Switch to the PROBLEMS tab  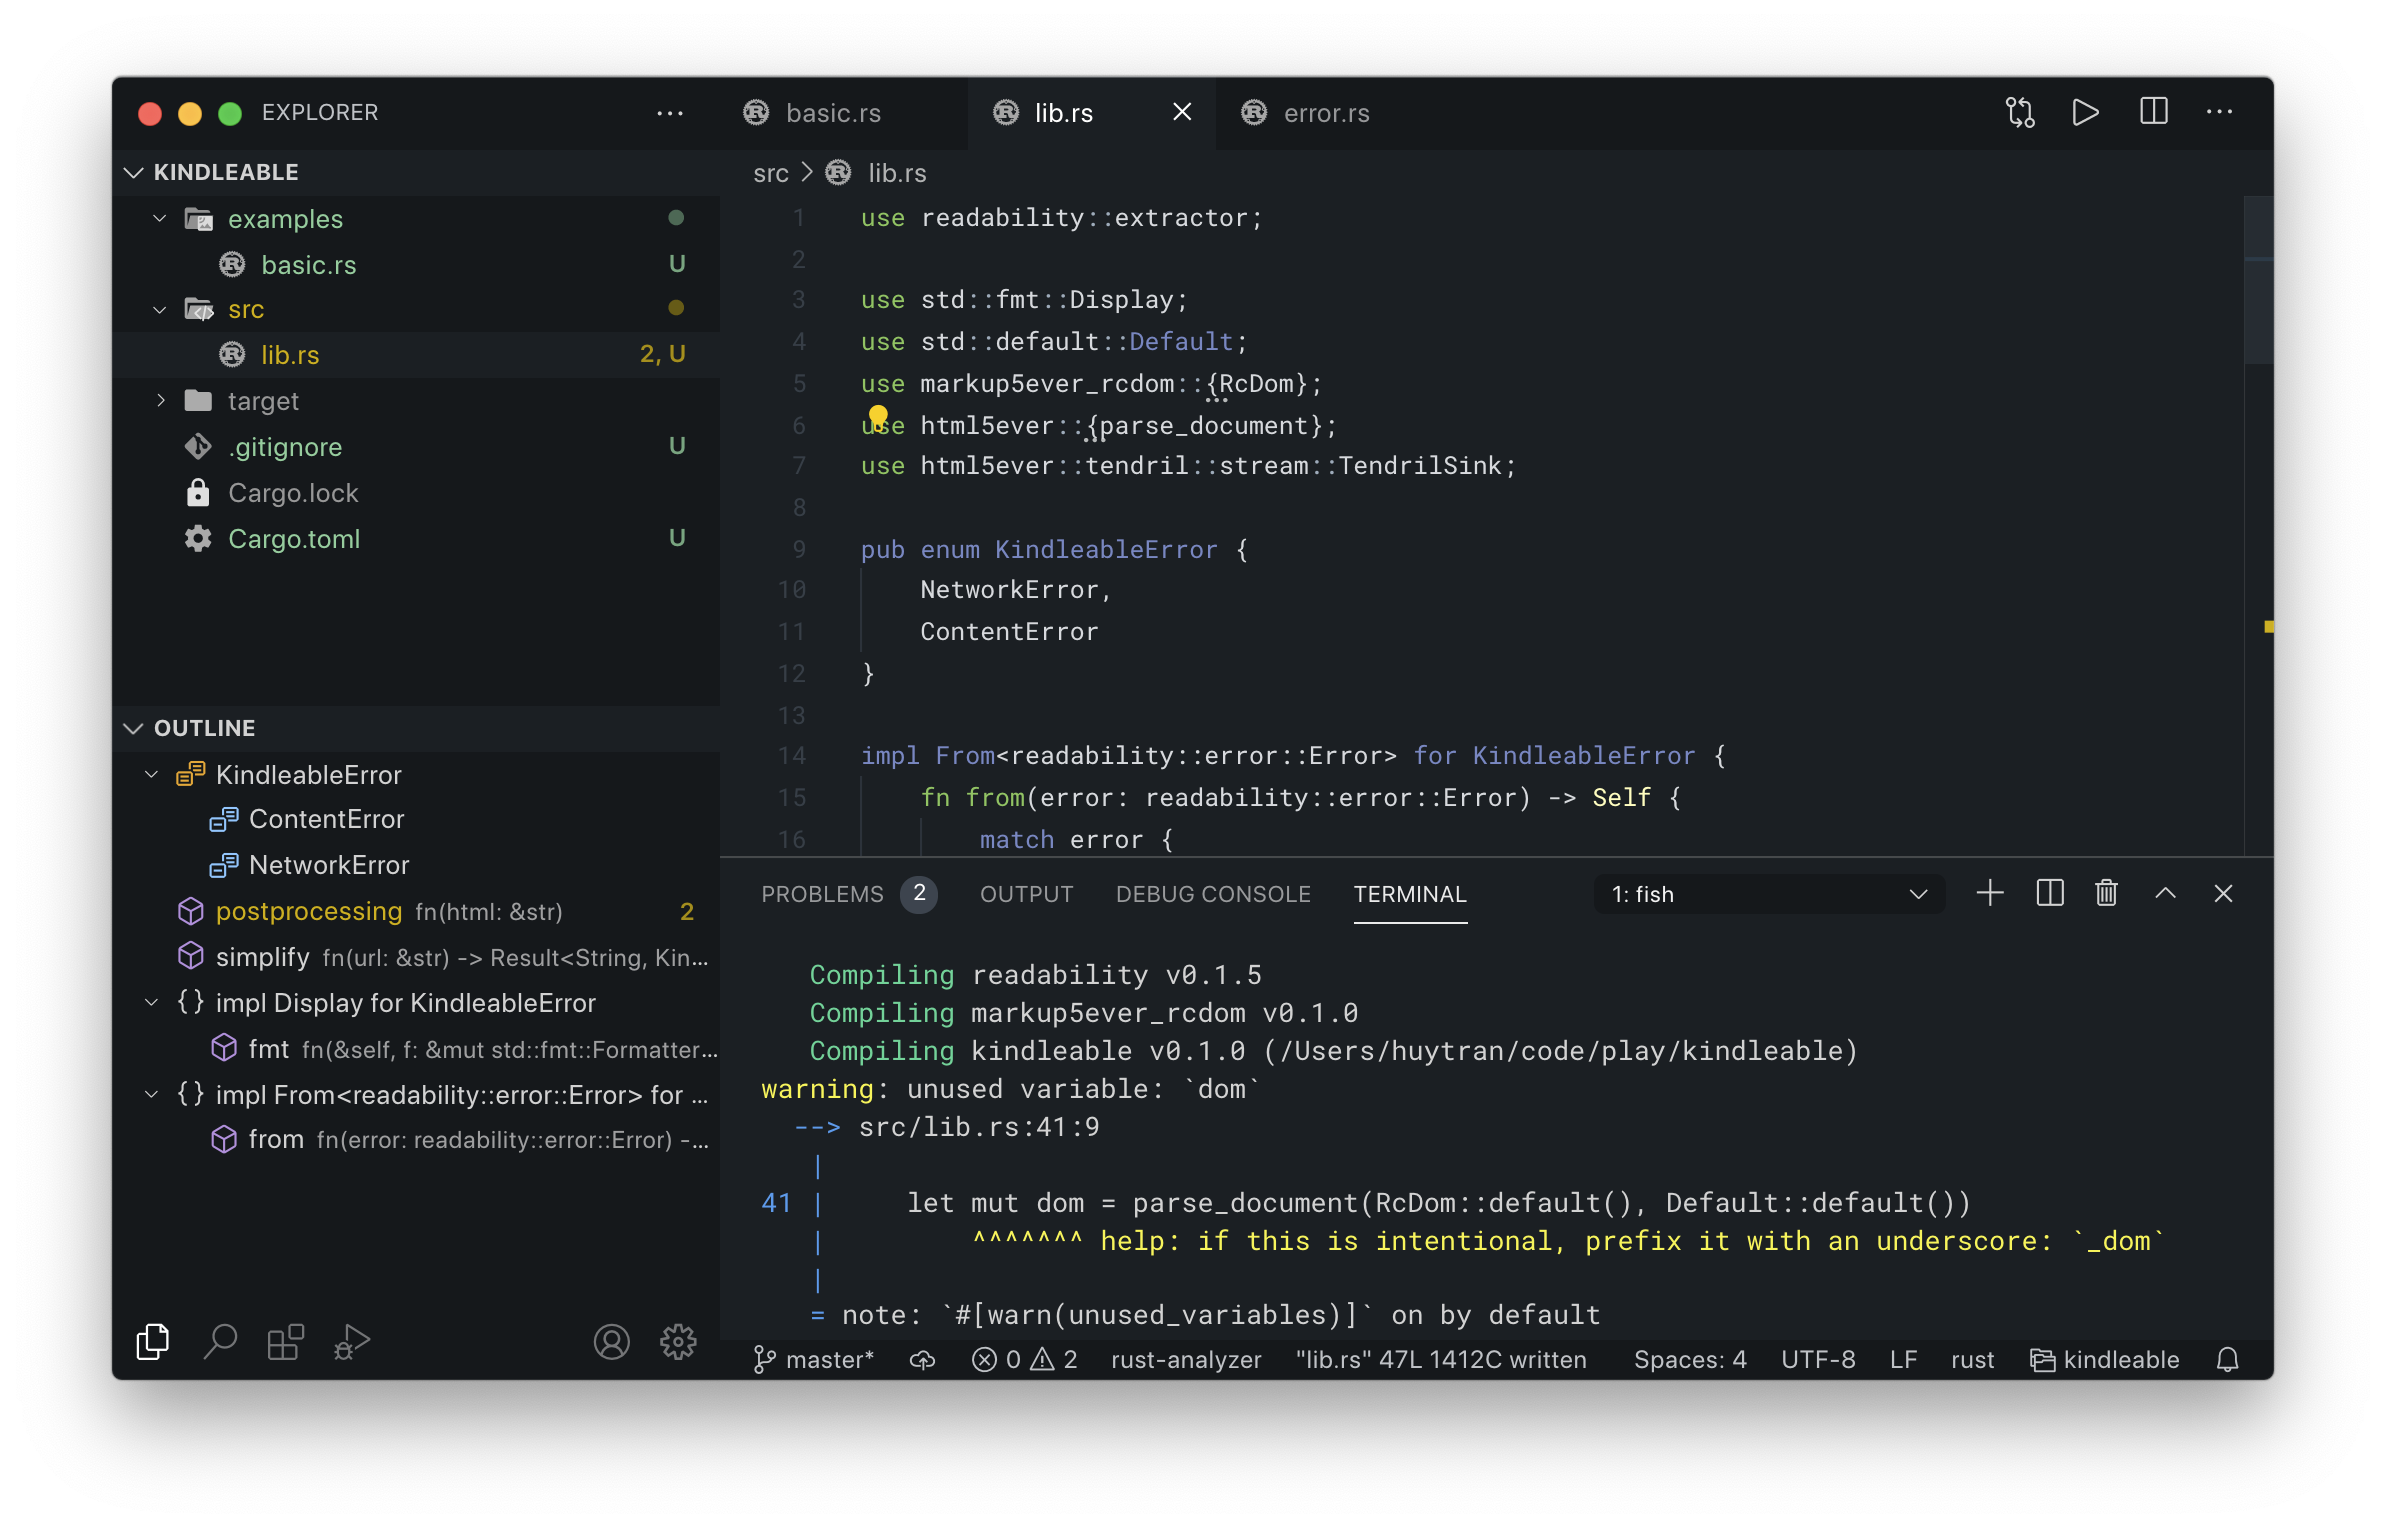point(822,894)
